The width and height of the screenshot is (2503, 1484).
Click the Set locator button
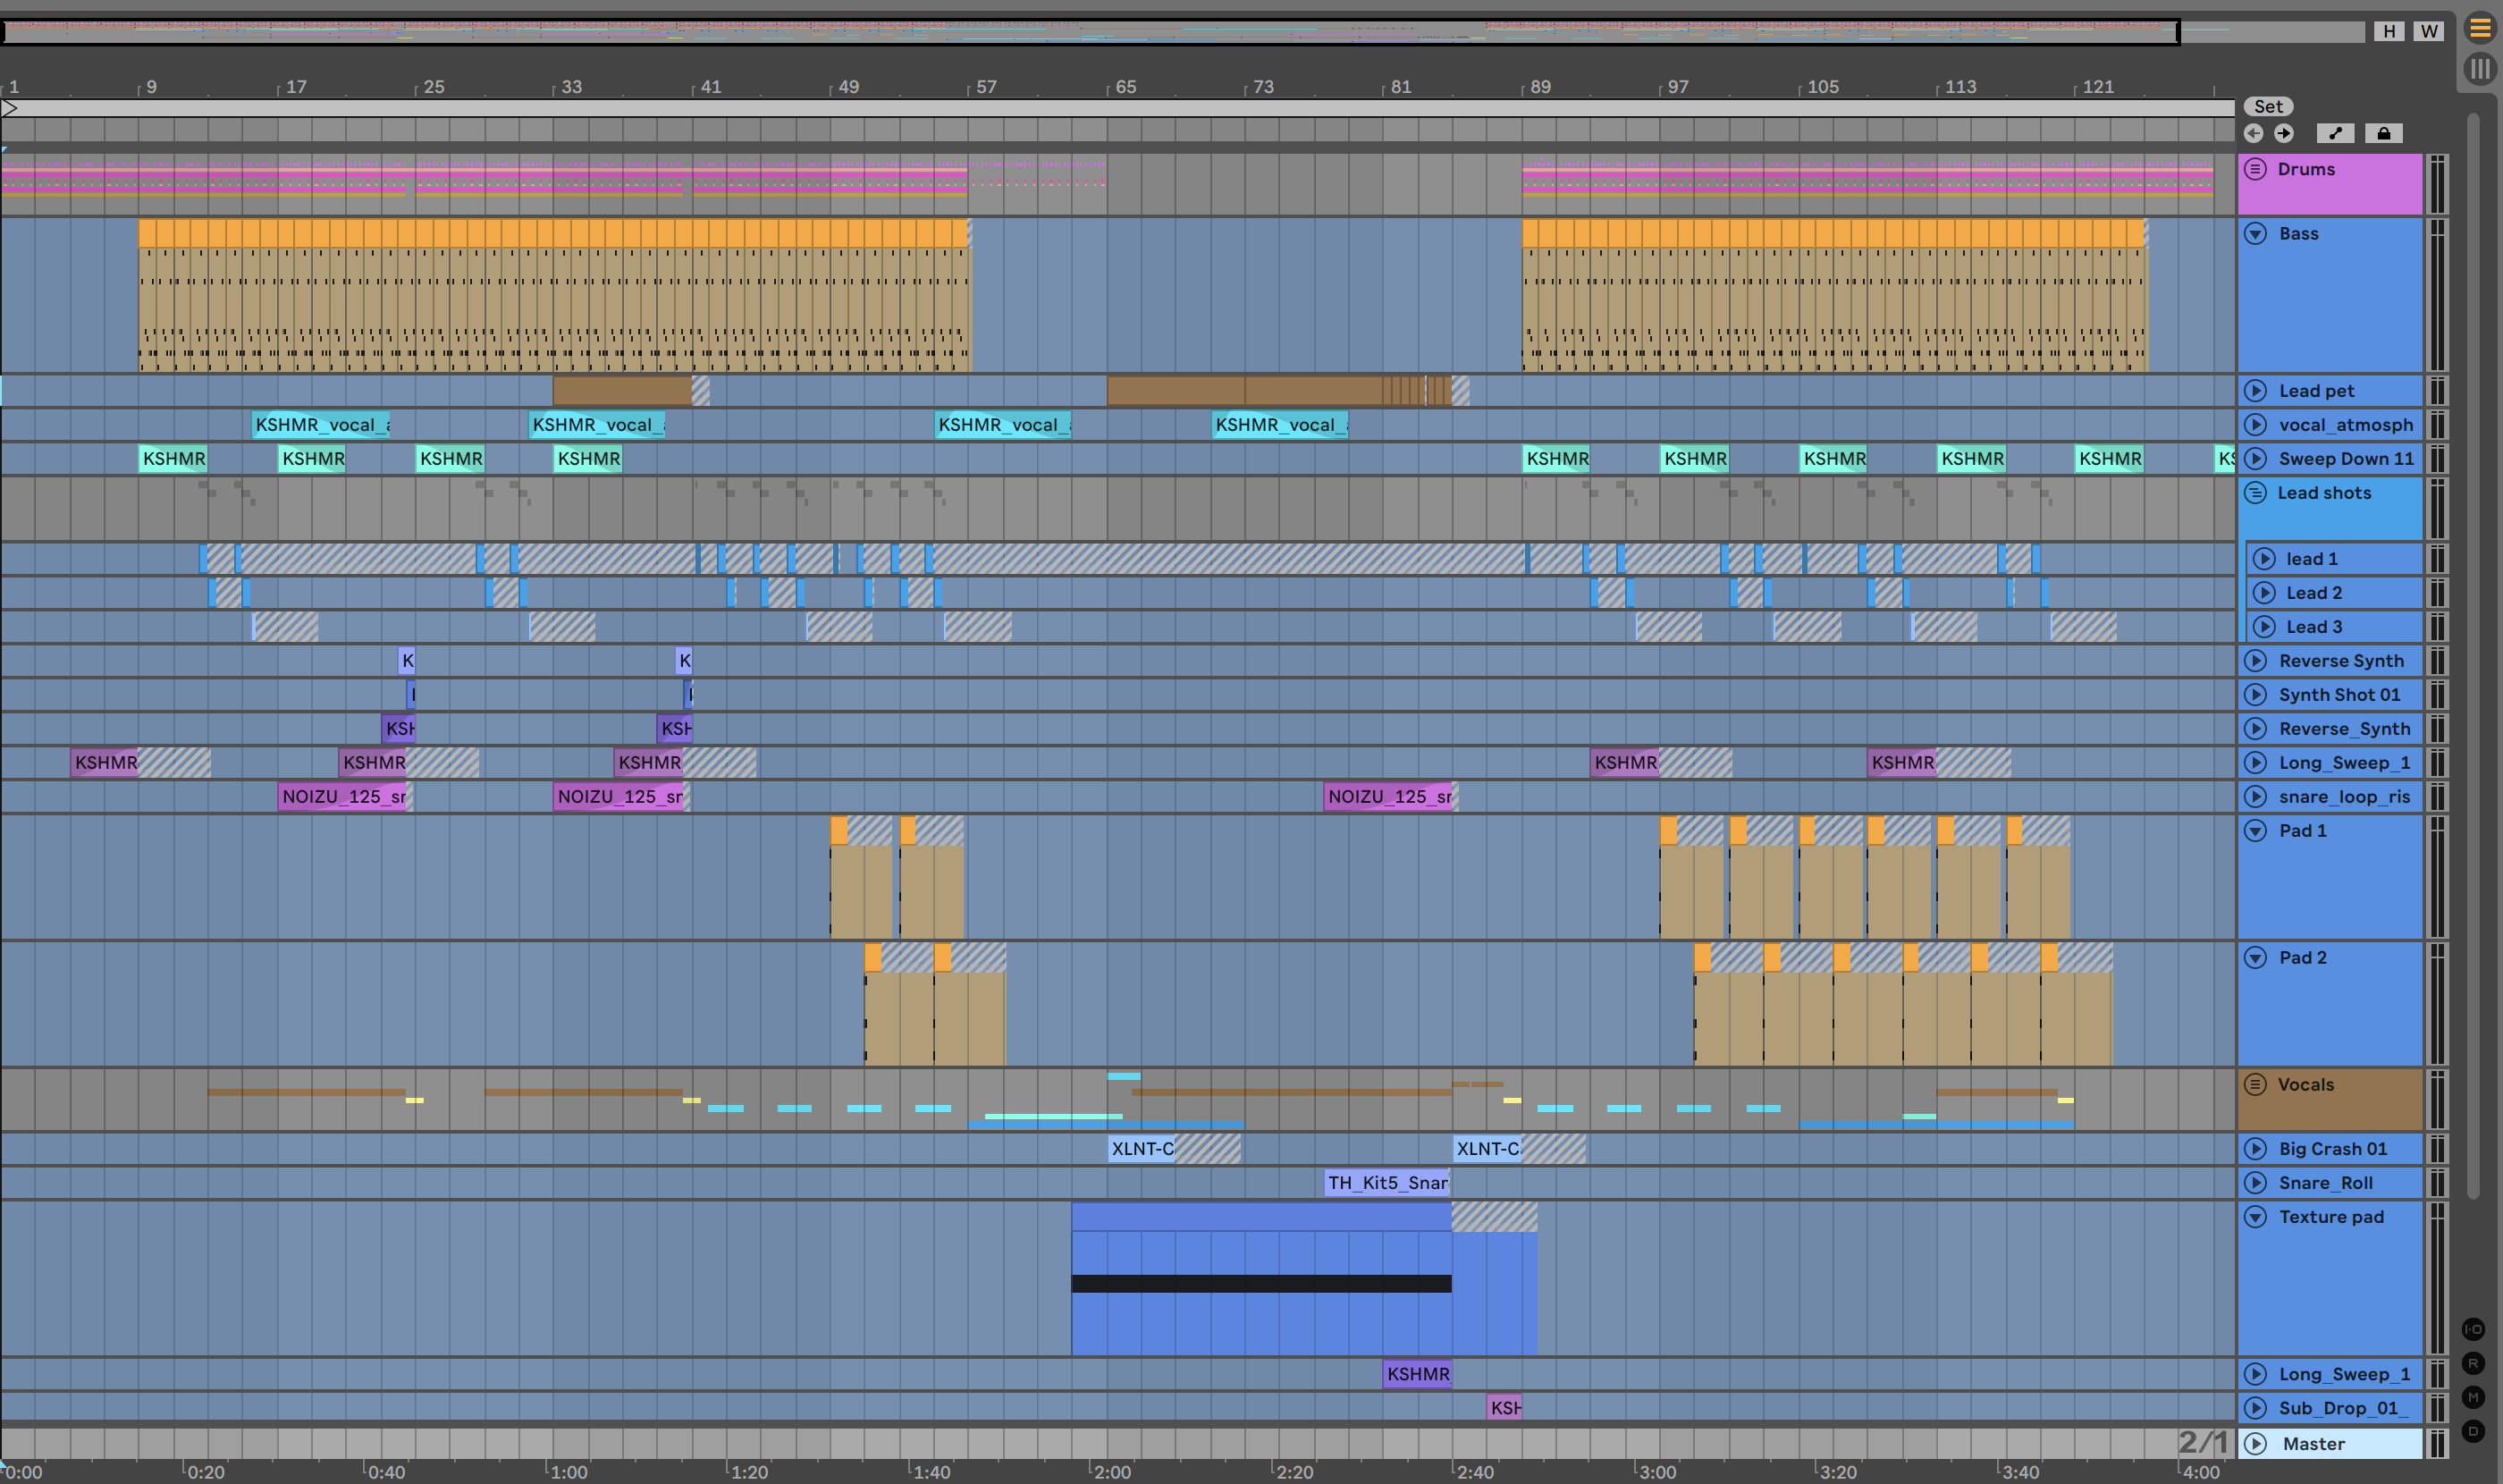click(x=2268, y=106)
